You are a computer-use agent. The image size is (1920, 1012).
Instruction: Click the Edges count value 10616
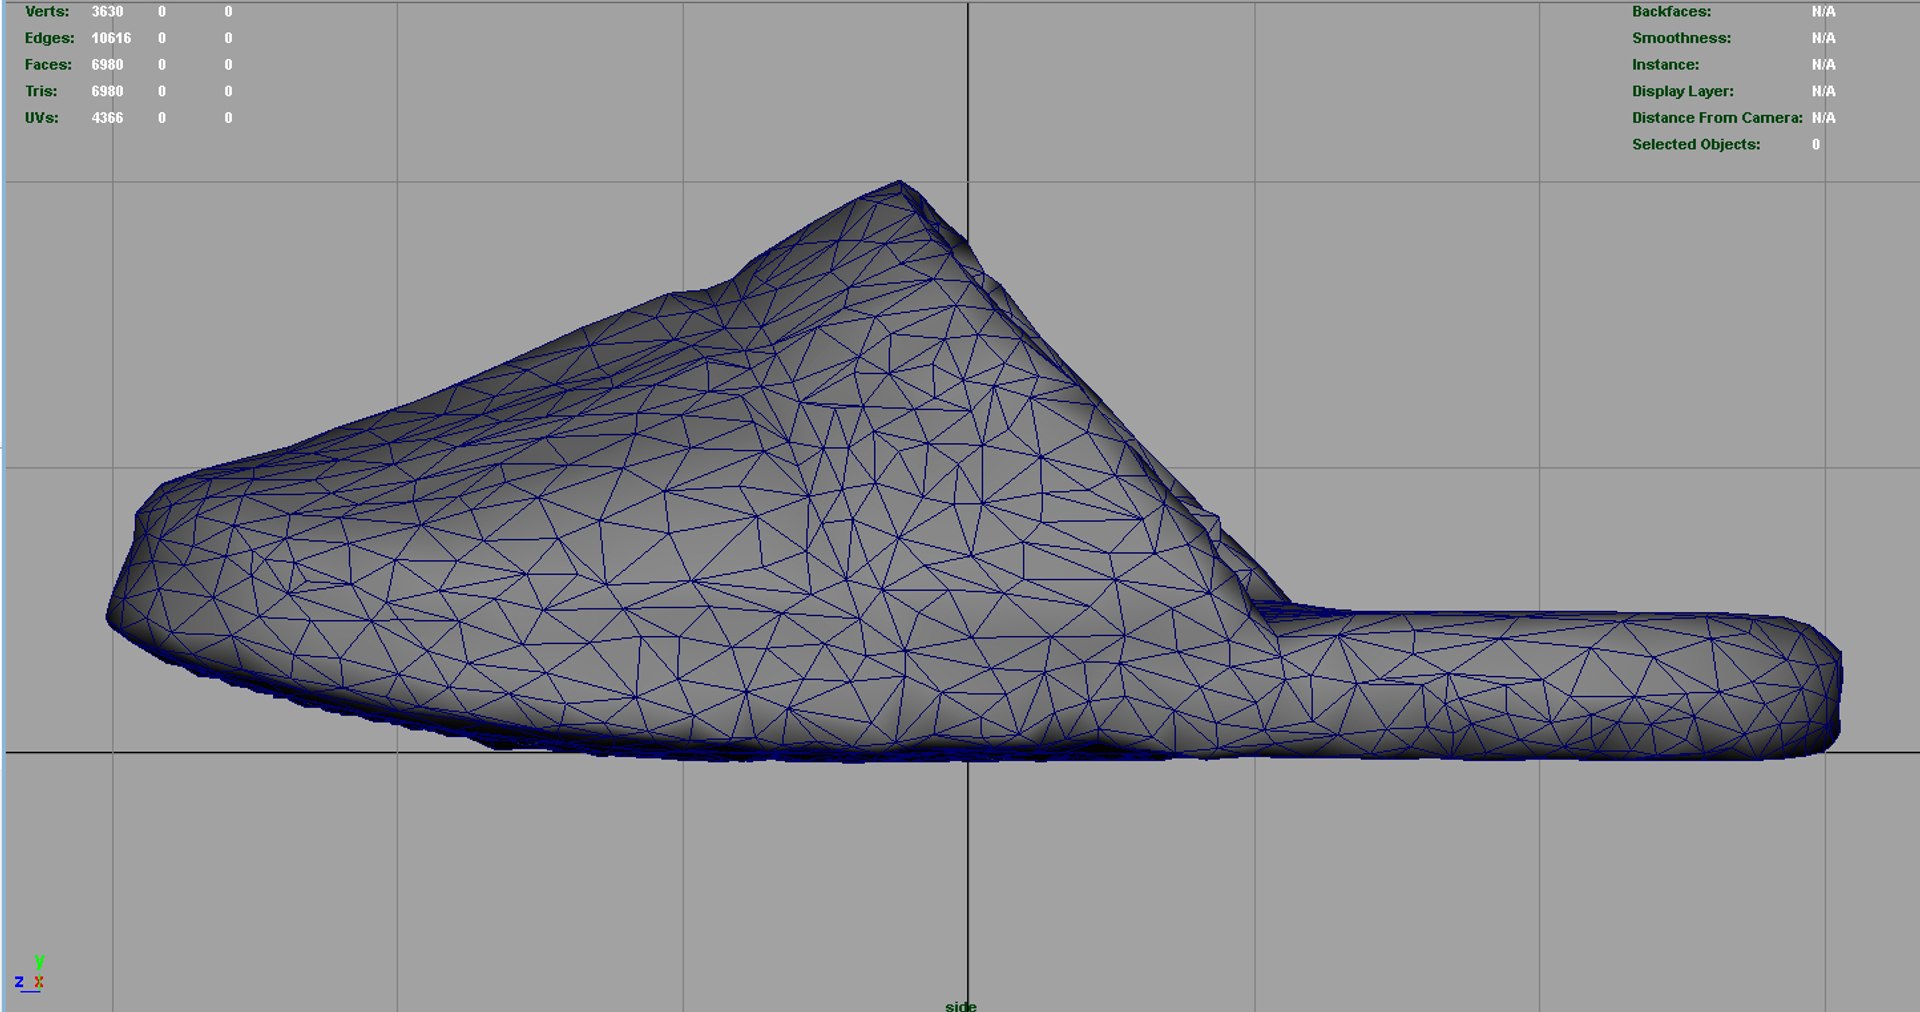click(111, 38)
